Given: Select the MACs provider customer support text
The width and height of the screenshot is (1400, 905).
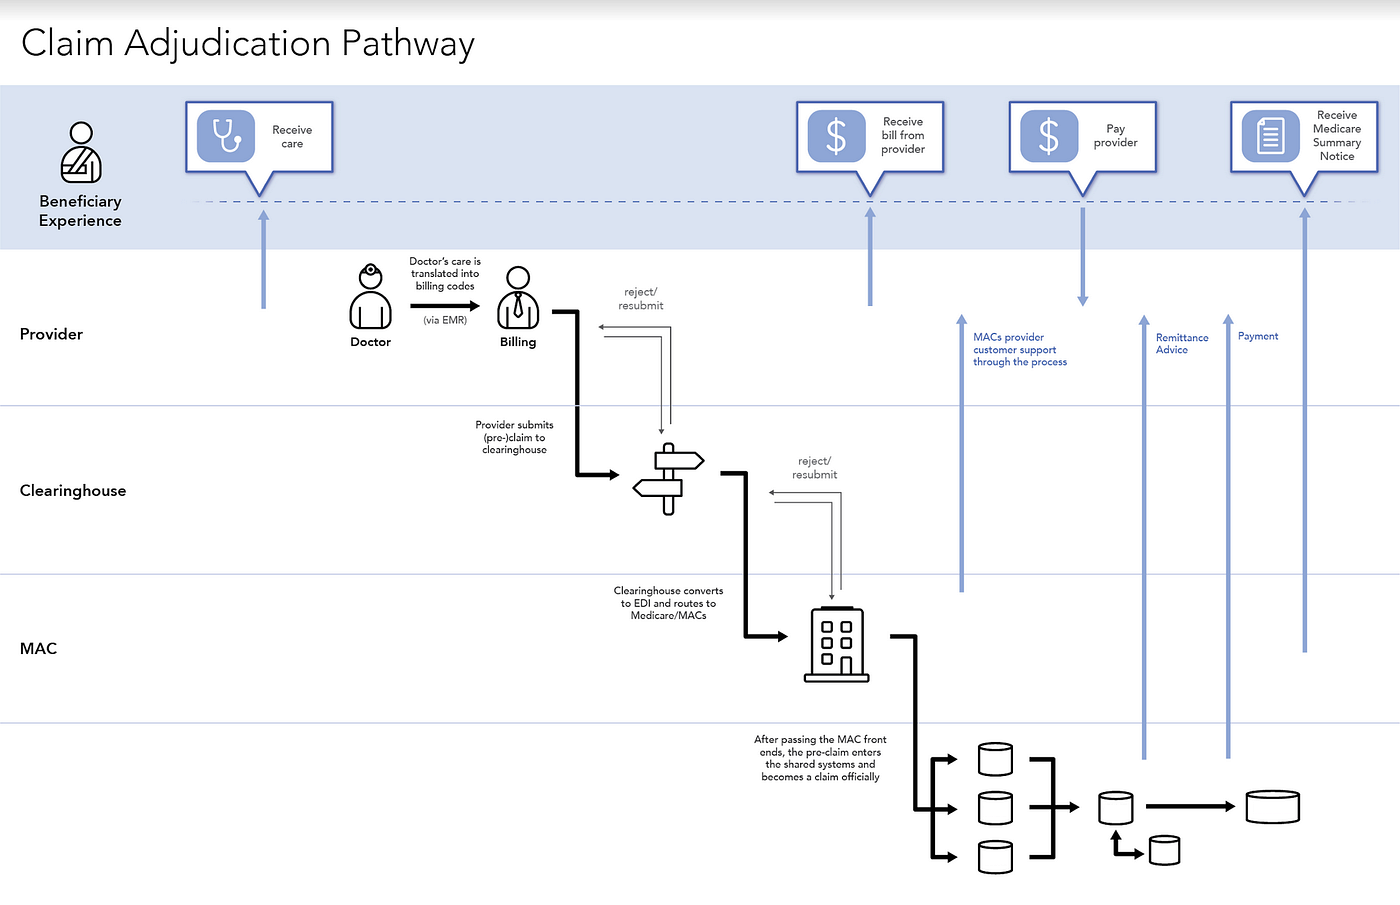Looking at the screenshot, I should pyautogui.click(x=1019, y=349).
